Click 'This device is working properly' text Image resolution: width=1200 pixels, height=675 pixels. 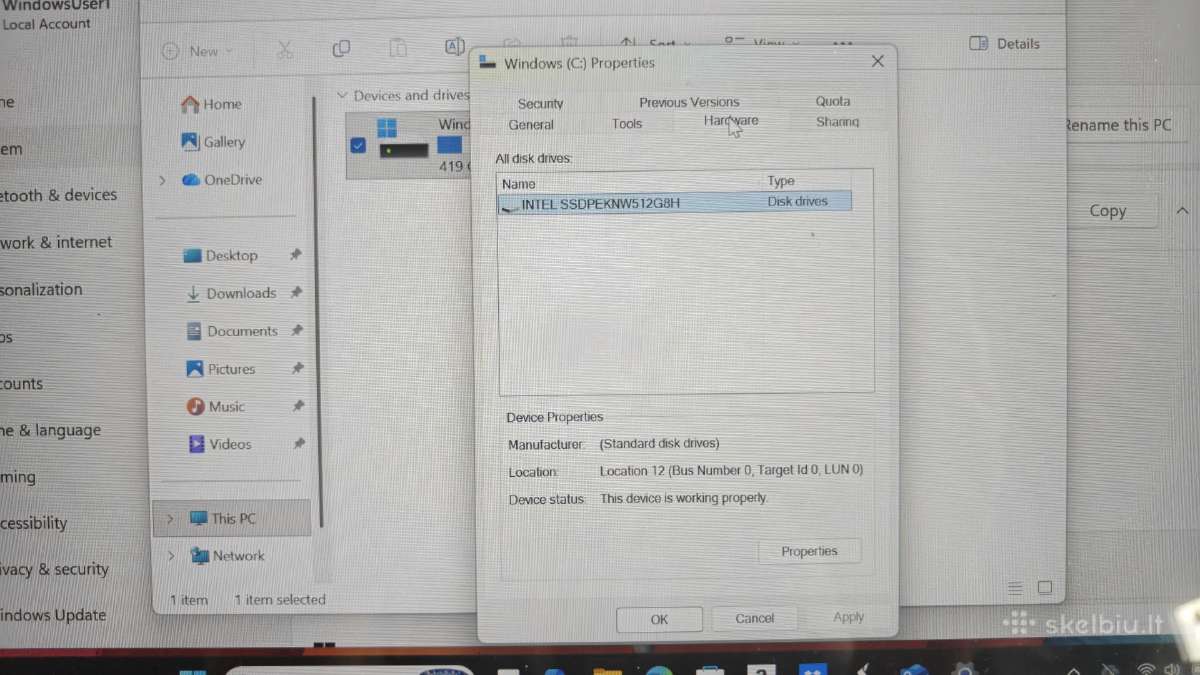click(684, 498)
